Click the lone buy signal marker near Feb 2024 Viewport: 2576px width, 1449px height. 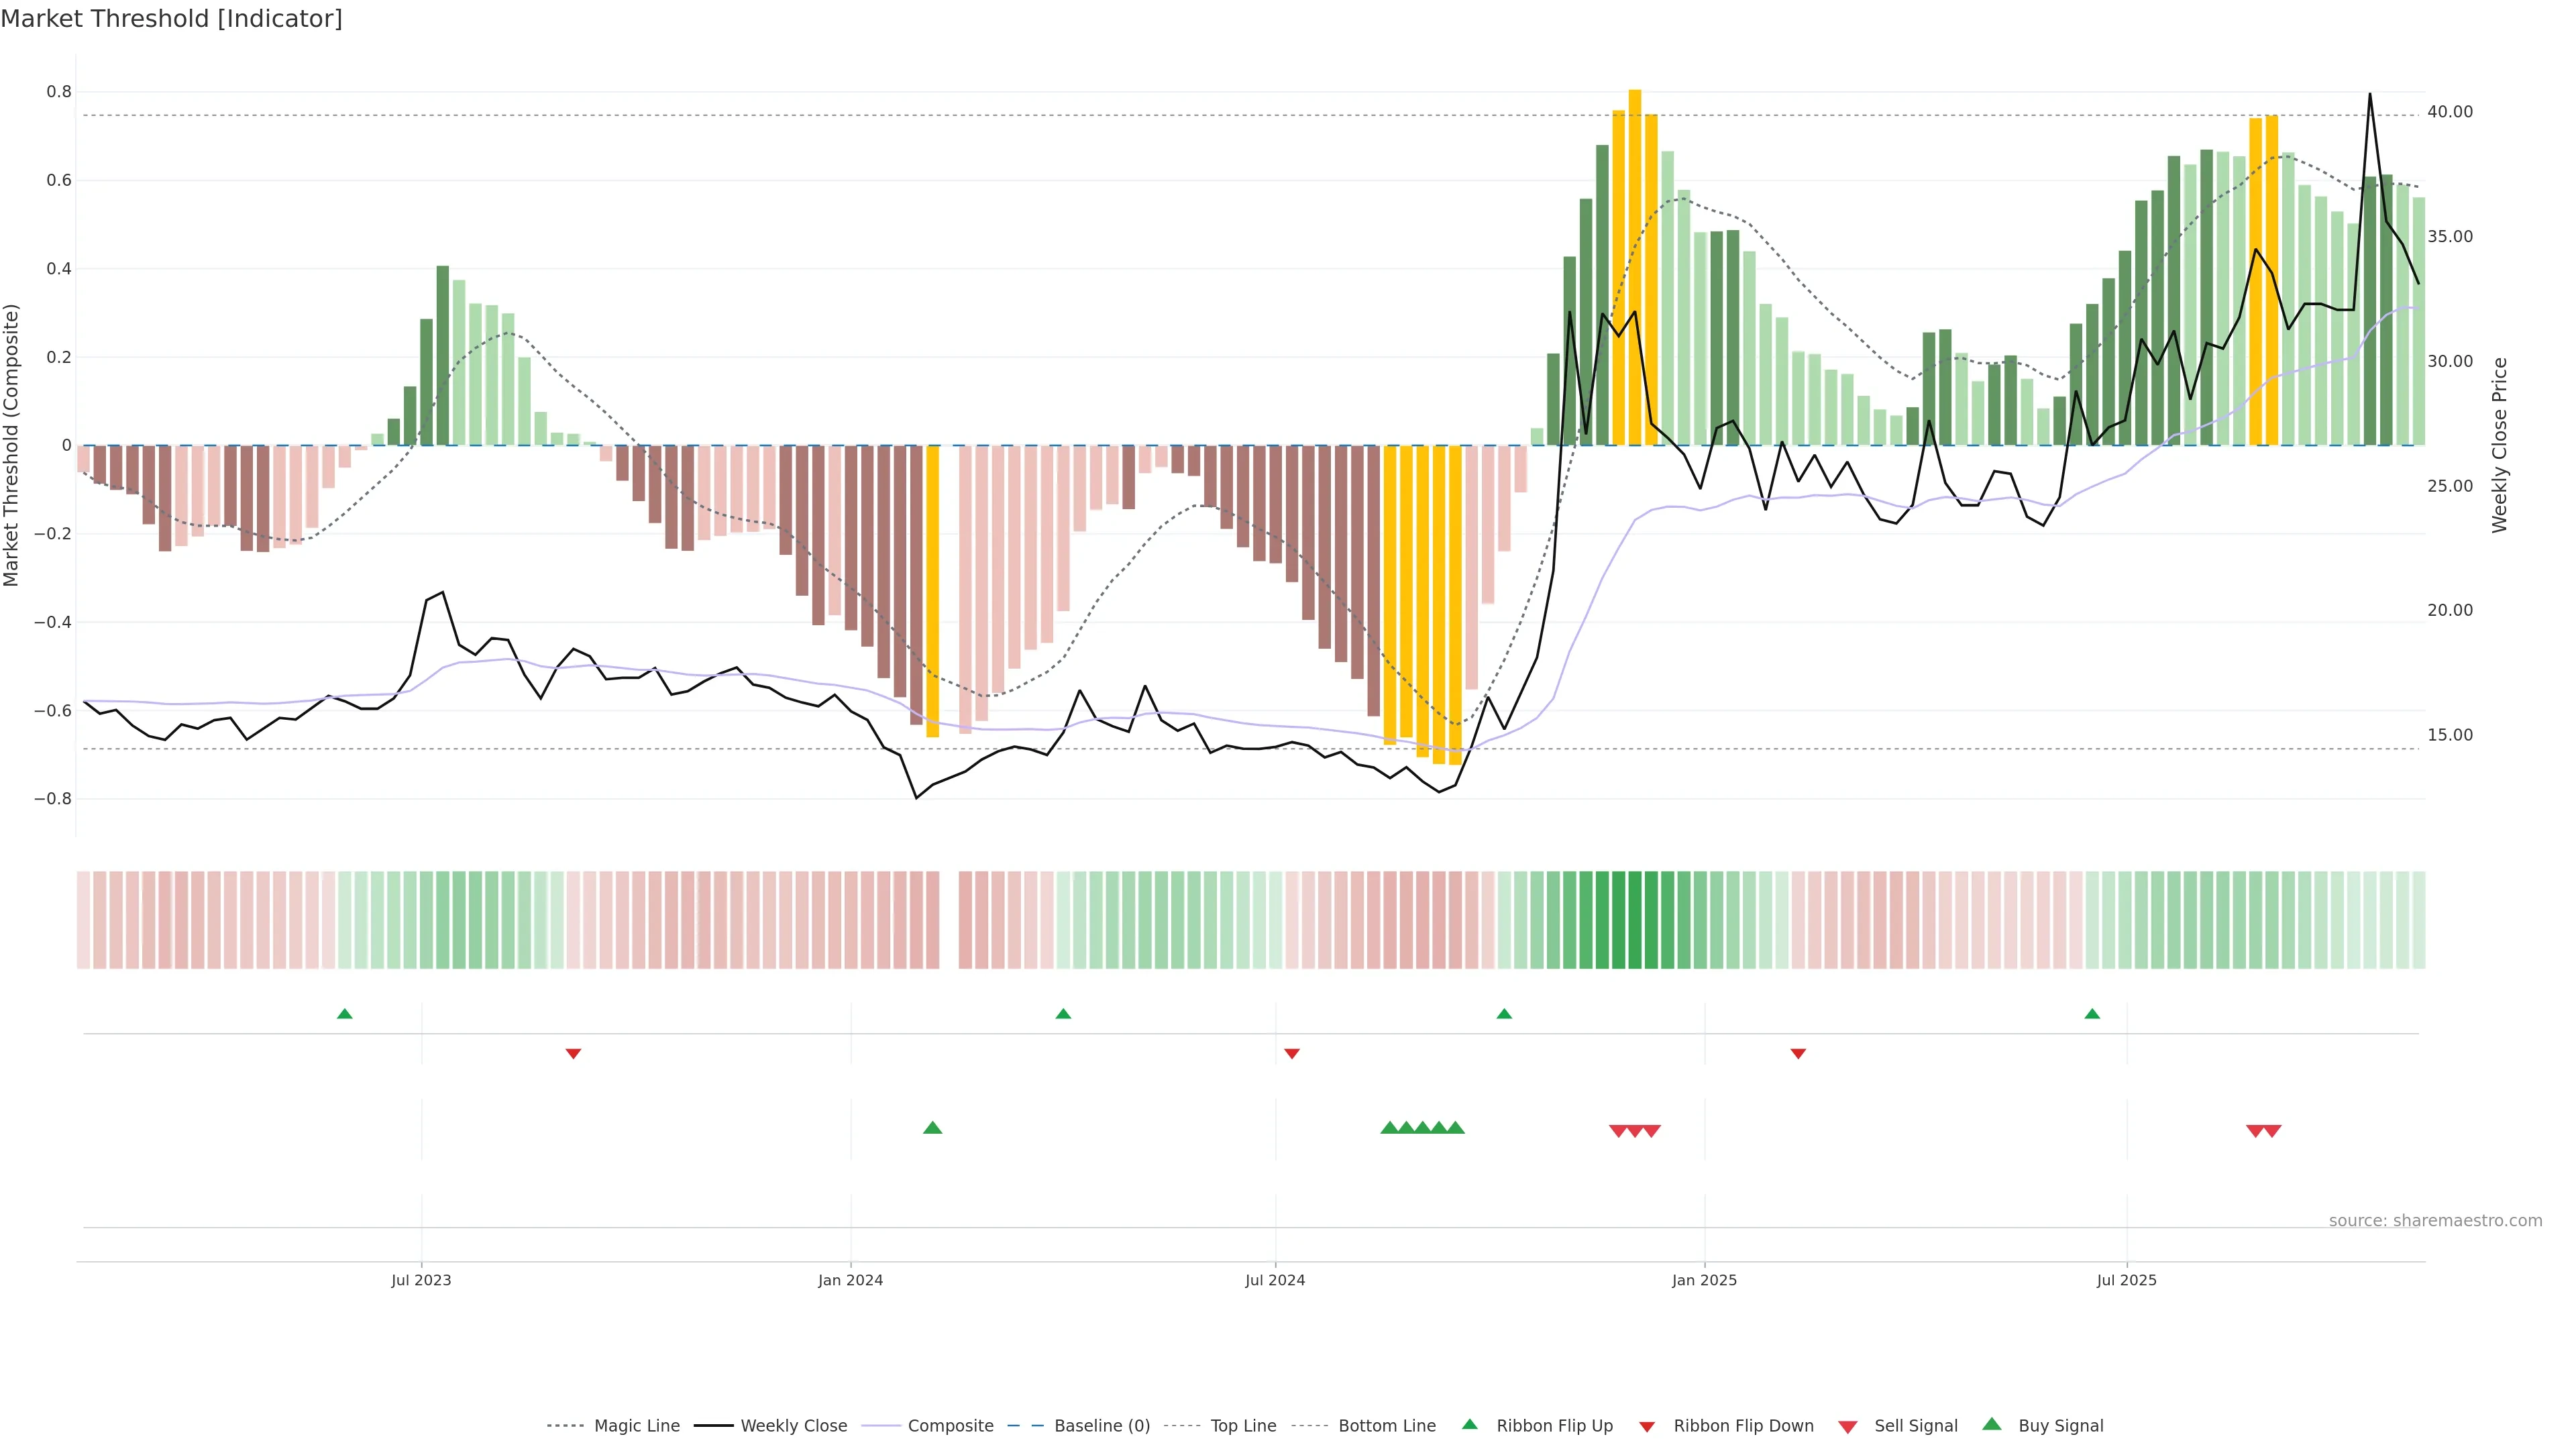pyautogui.click(x=932, y=1128)
